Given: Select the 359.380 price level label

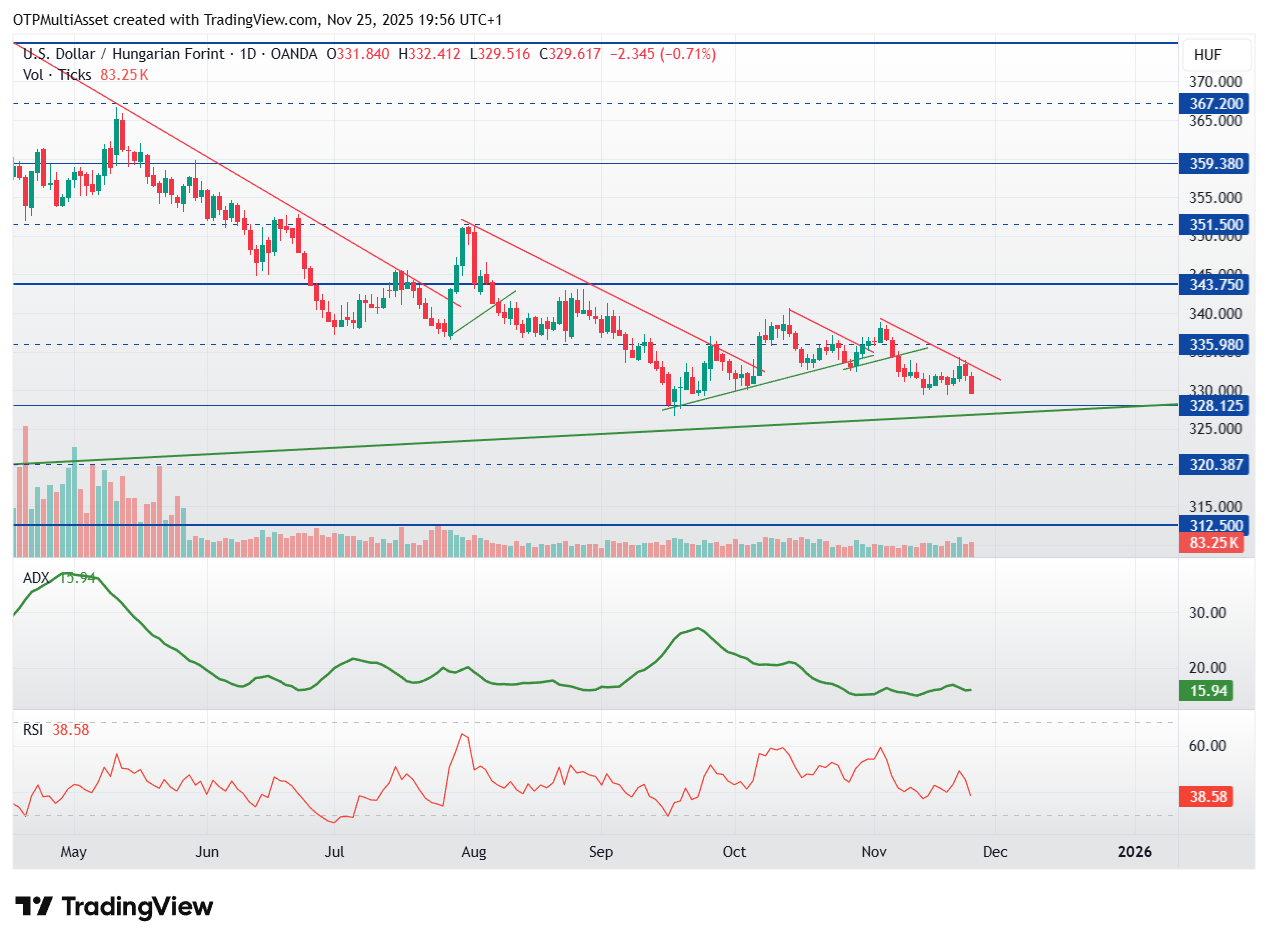Looking at the screenshot, I should click(1215, 163).
